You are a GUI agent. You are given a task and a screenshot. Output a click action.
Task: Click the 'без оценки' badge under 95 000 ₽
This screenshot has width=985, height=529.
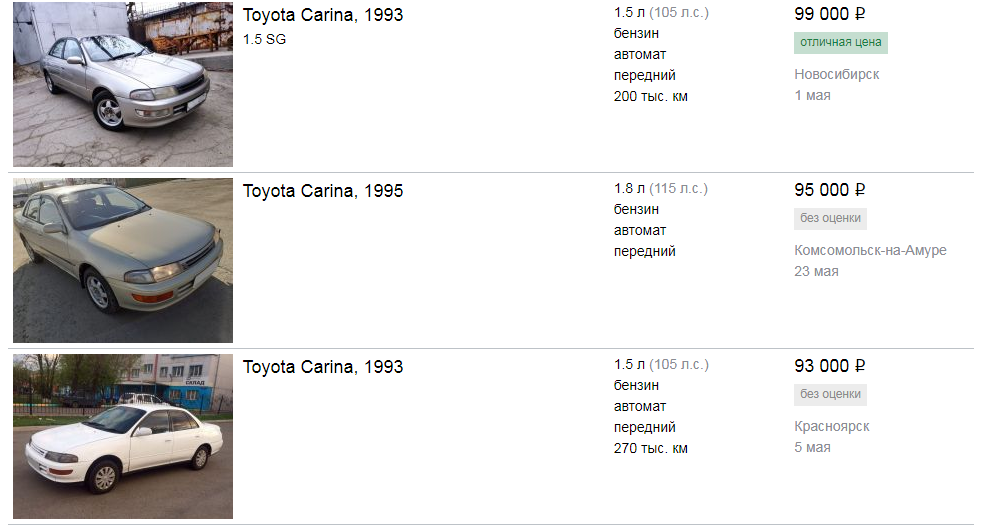point(830,219)
